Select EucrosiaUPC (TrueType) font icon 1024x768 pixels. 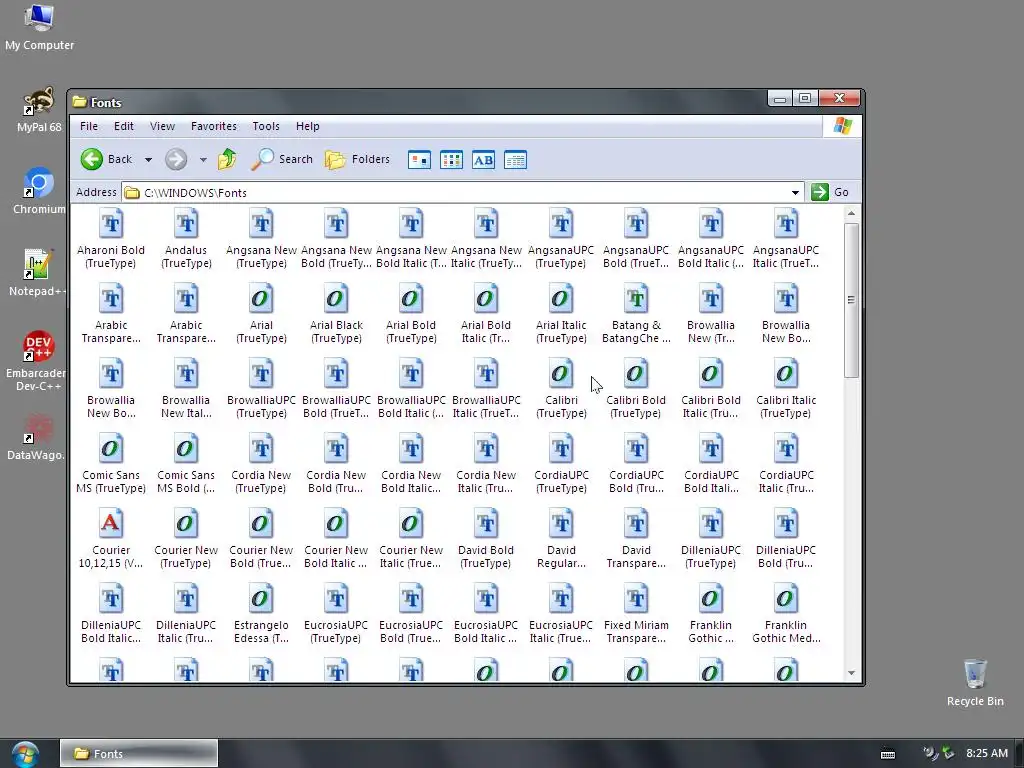336,600
